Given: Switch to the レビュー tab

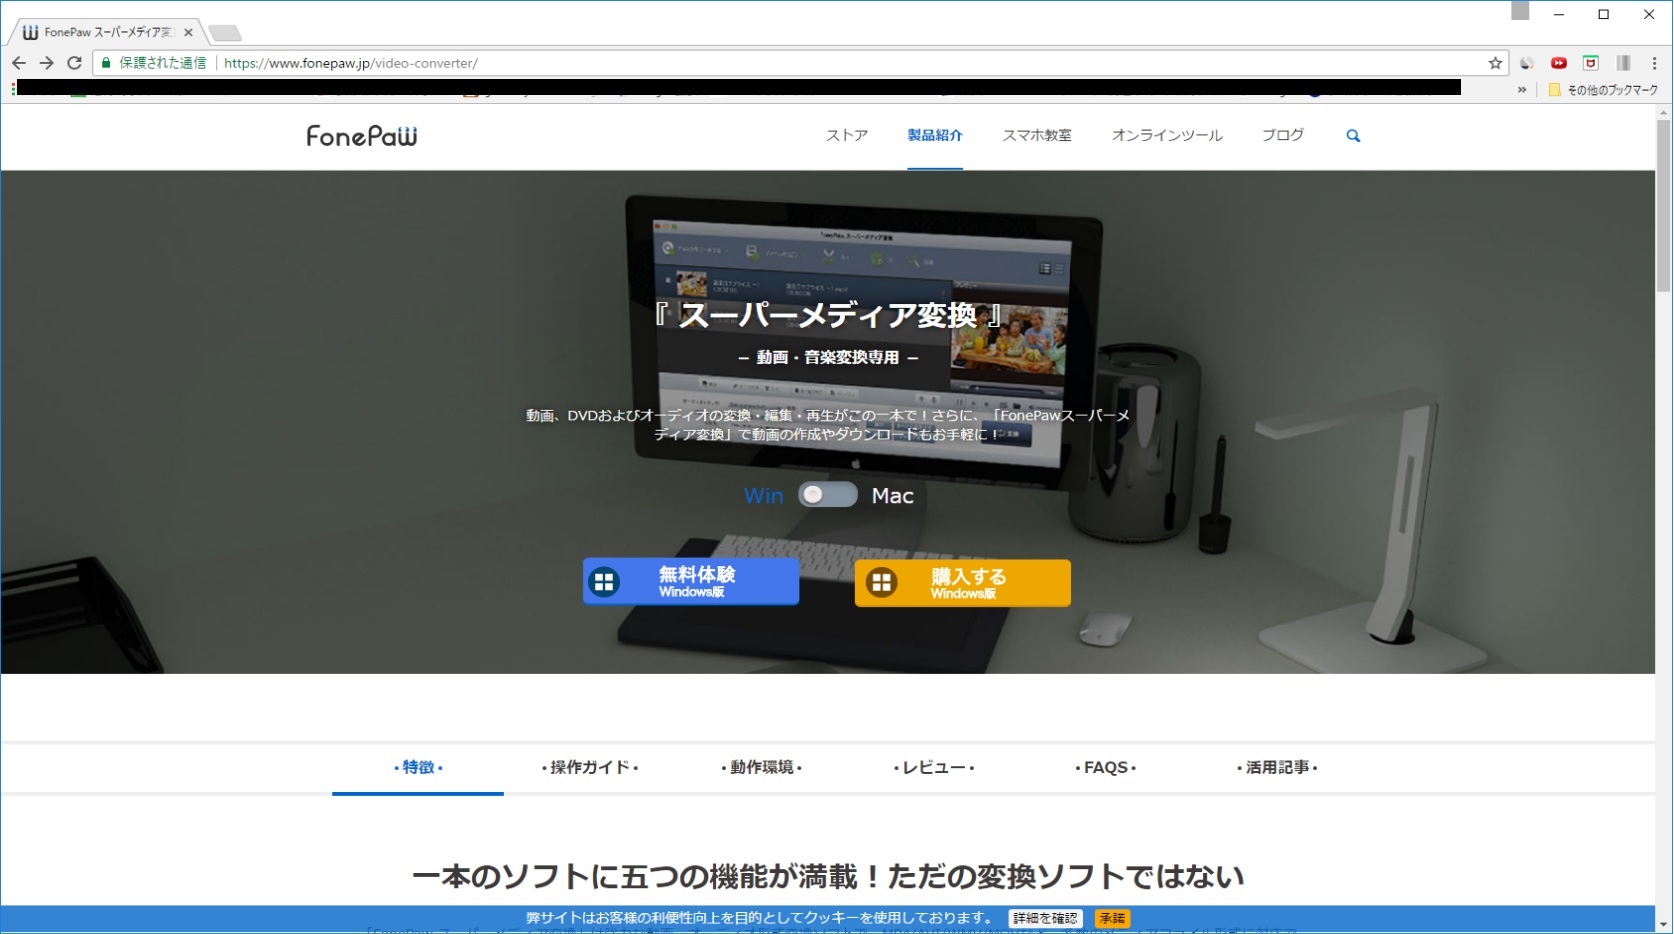Looking at the screenshot, I should [x=934, y=768].
